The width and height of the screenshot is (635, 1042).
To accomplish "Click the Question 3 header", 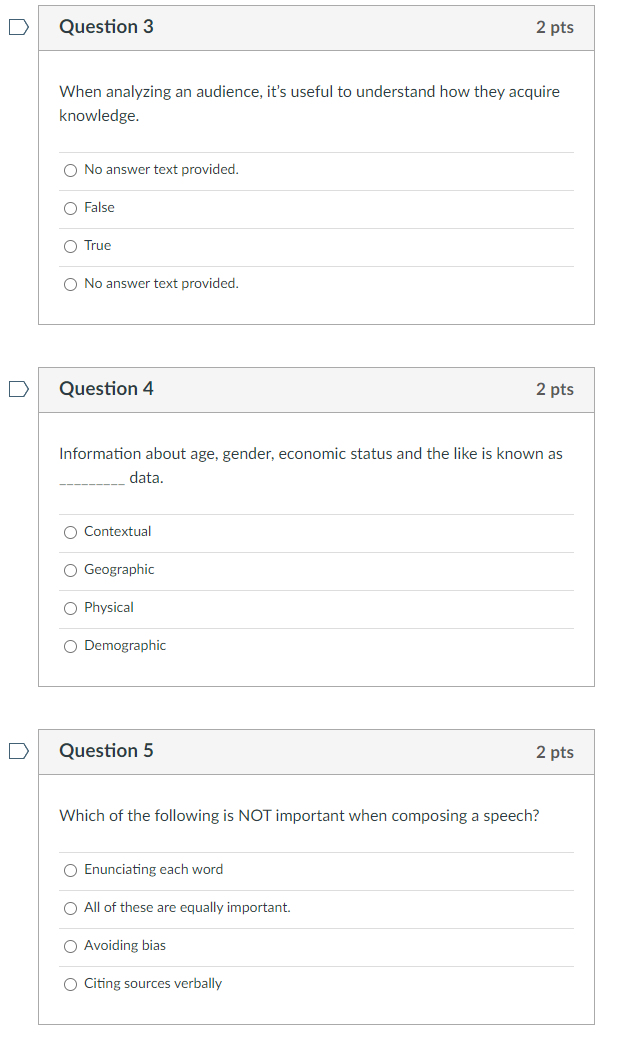I will (106, 27).
